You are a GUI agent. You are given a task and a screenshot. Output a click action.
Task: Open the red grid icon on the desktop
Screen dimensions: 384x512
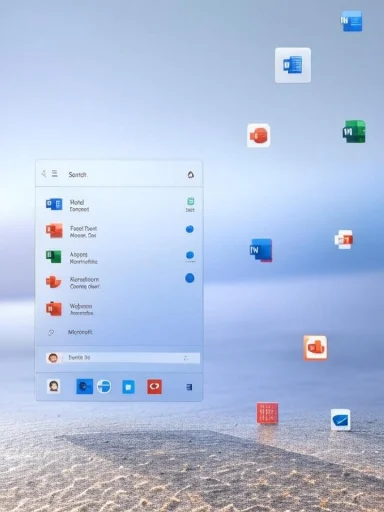point(267,413)
